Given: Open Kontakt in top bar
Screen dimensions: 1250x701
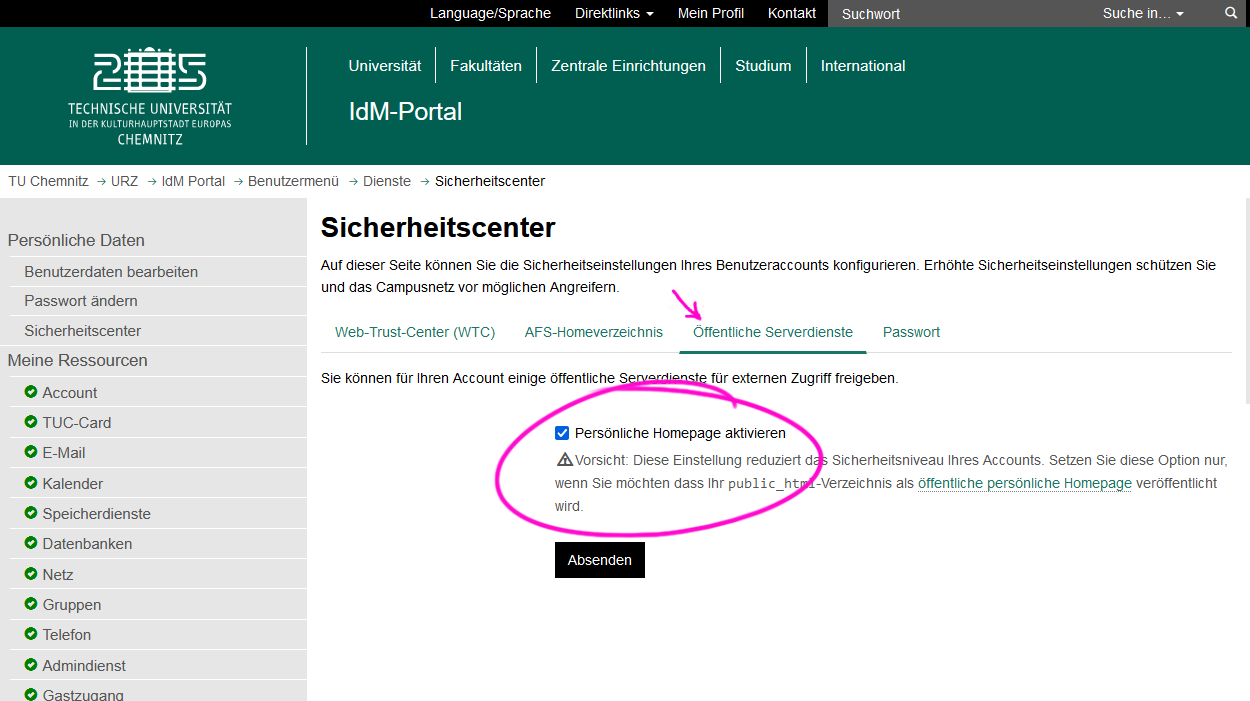Looking at the screenshot, I should tap(792, 13).
